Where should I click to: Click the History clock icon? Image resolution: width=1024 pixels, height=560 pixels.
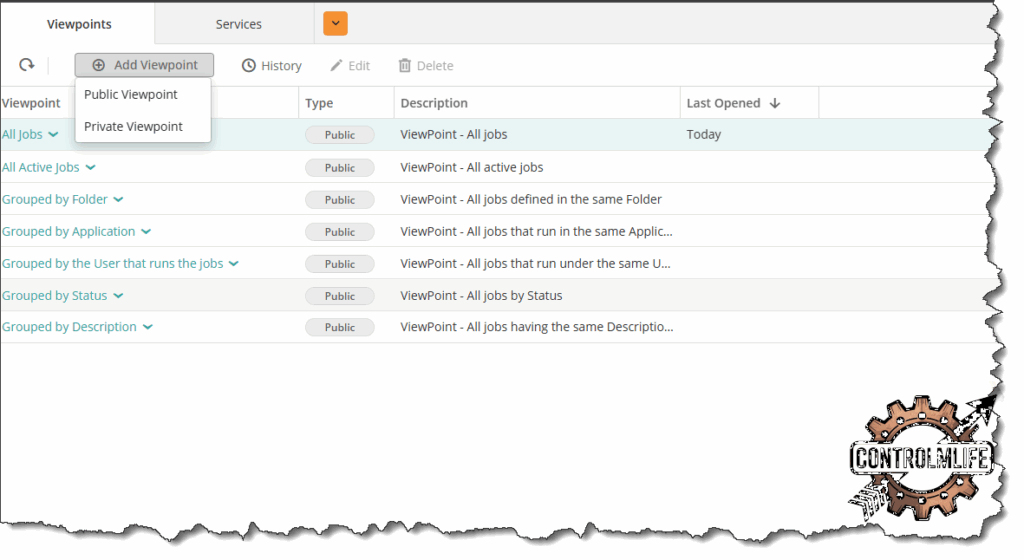point(249,66)
